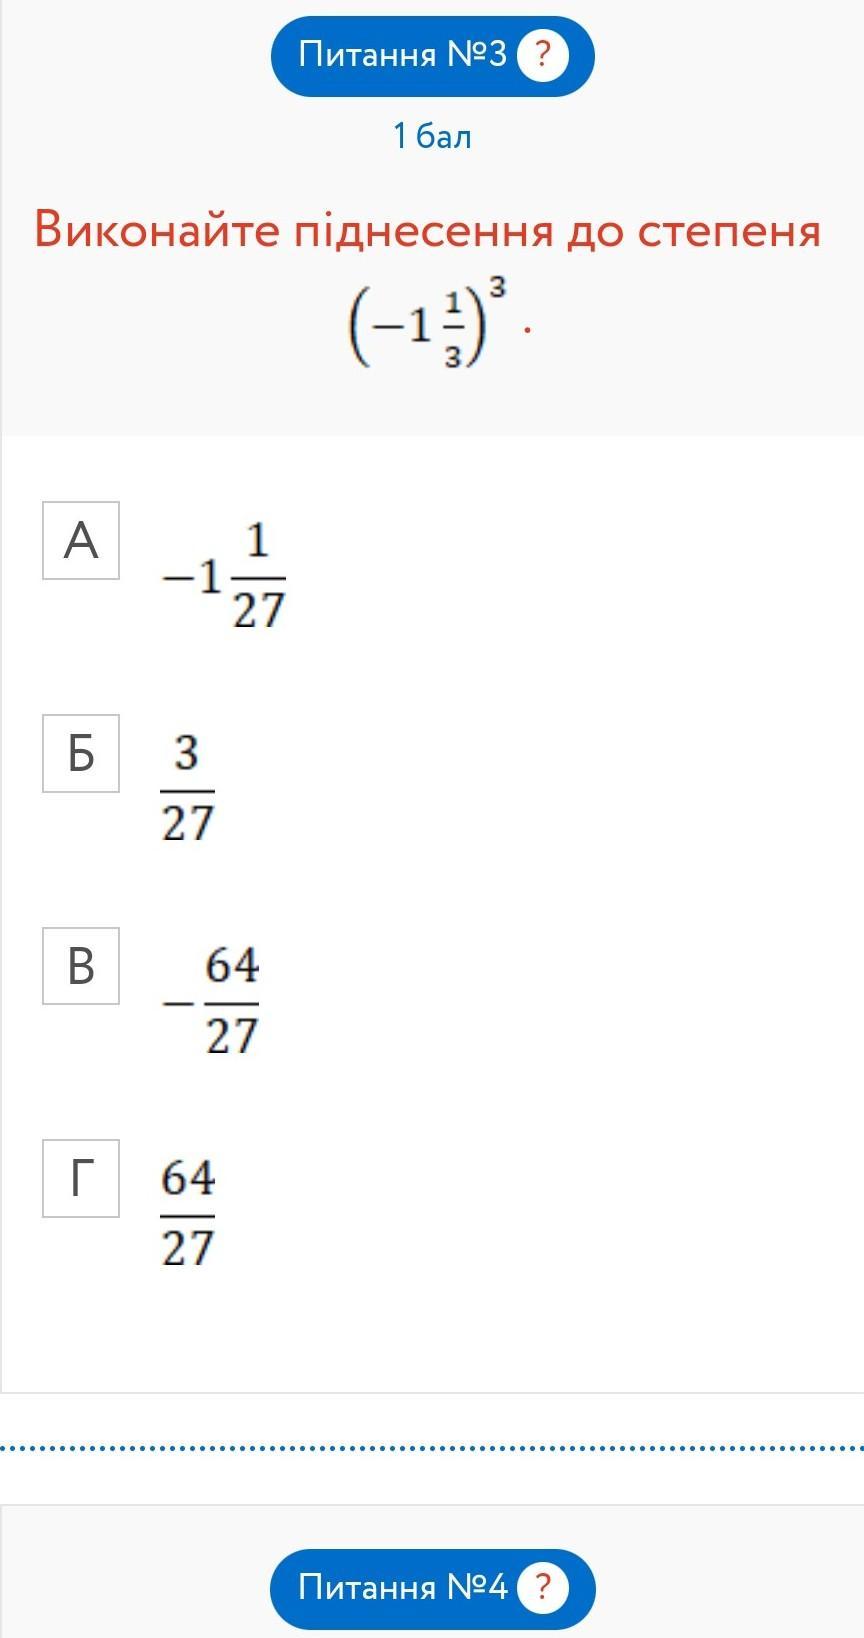This screenshot has width=864, height=1638.
Task: Check answer box В
Action: pyautogui.click(x=81, y=966)
